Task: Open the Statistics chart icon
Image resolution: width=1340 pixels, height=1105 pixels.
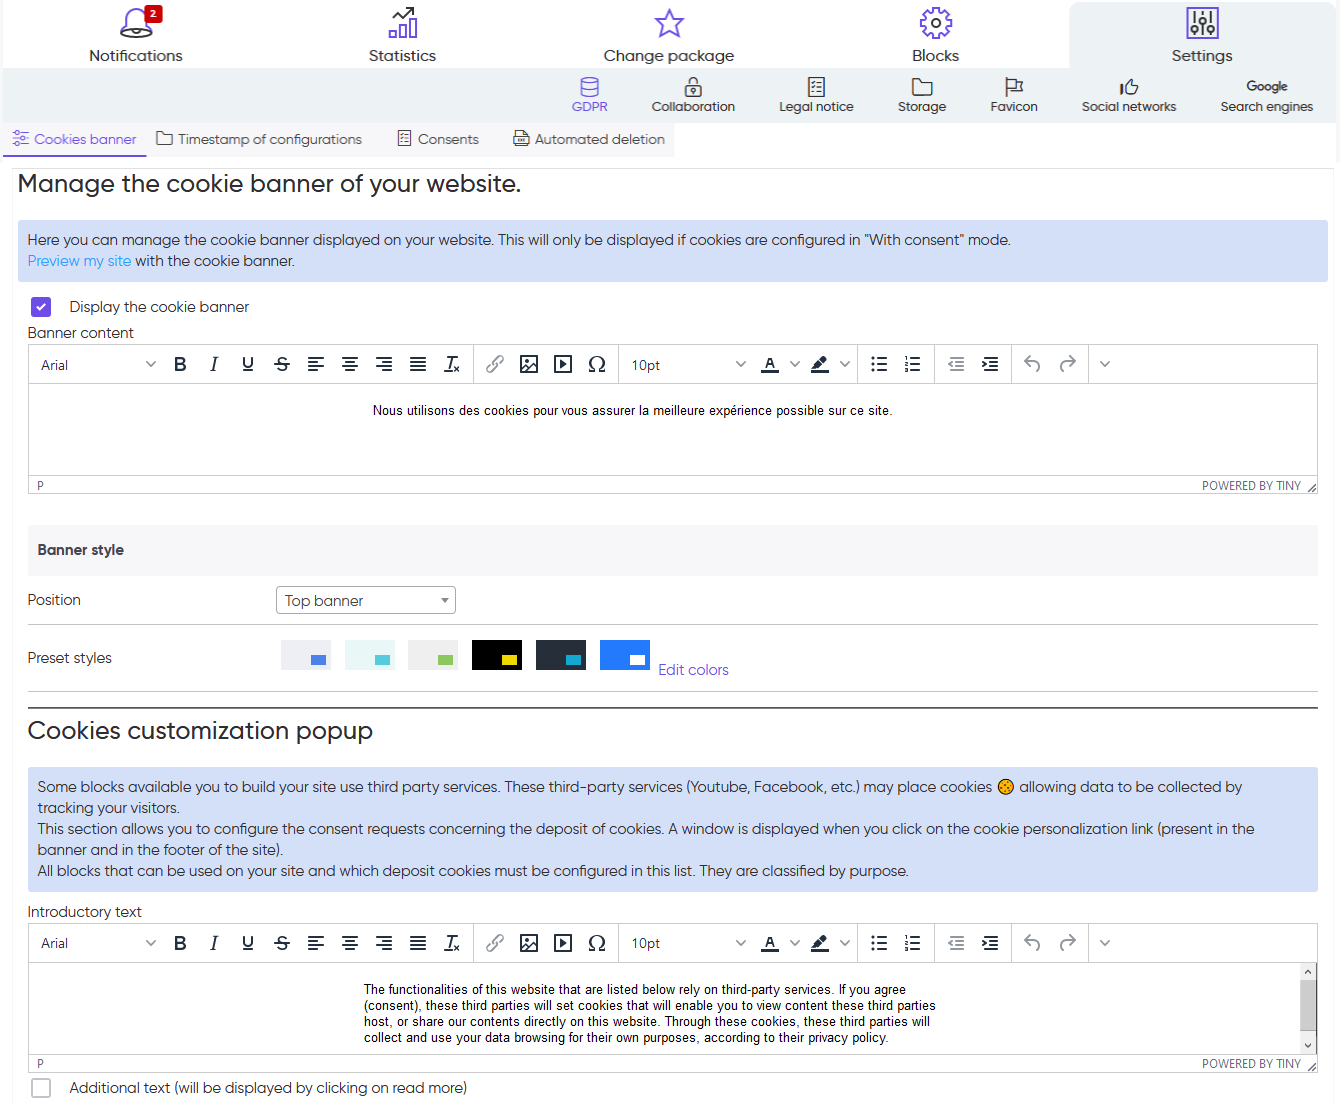Action: 403,23
